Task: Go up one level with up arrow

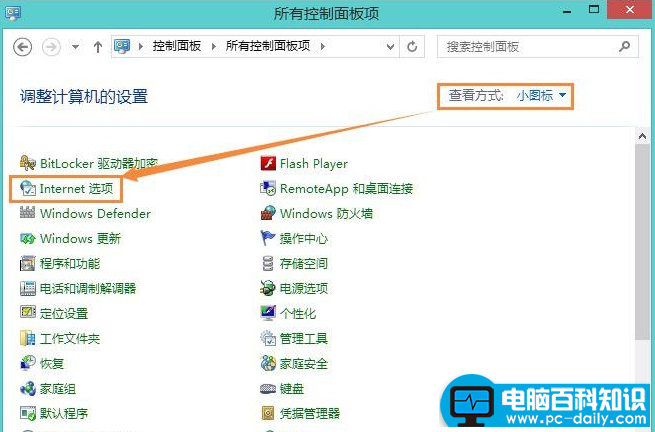Action: point(98,47)
